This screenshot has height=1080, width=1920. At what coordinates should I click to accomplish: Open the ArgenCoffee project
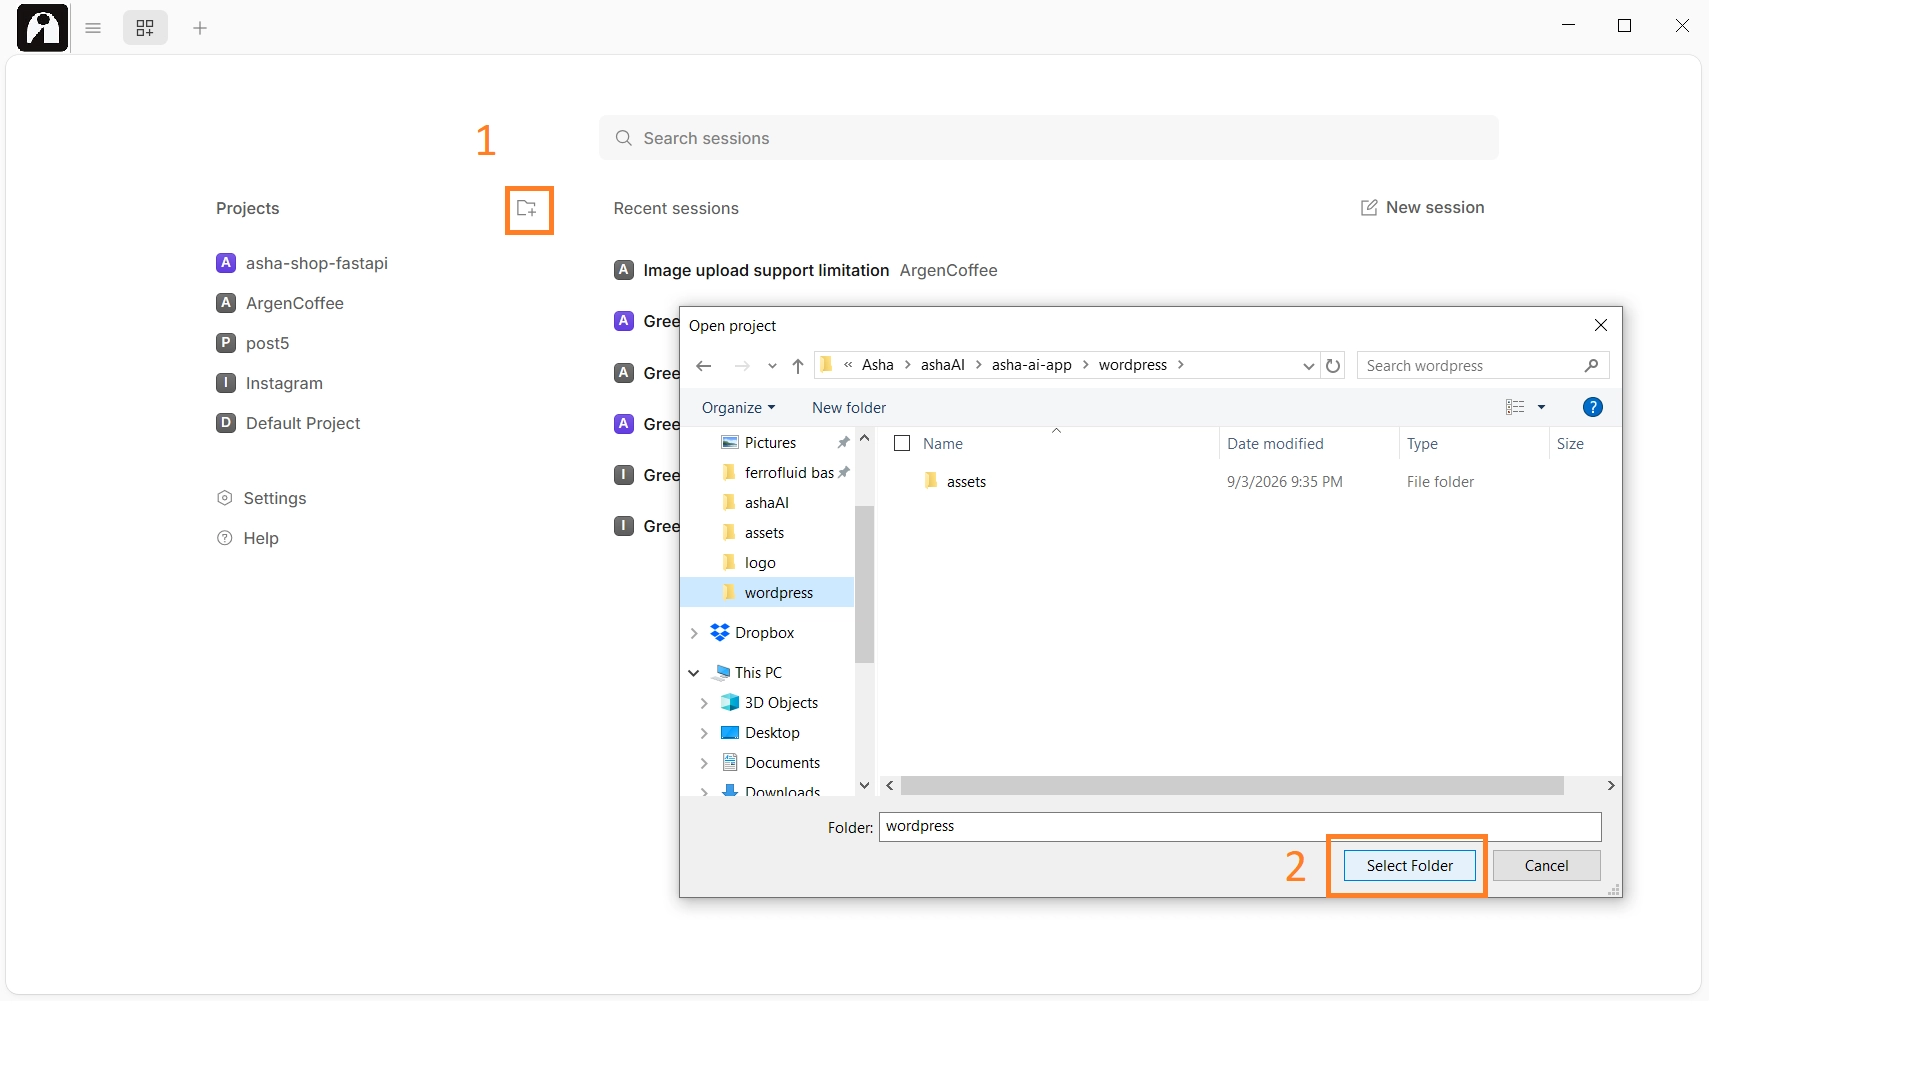tap(294, 303)
